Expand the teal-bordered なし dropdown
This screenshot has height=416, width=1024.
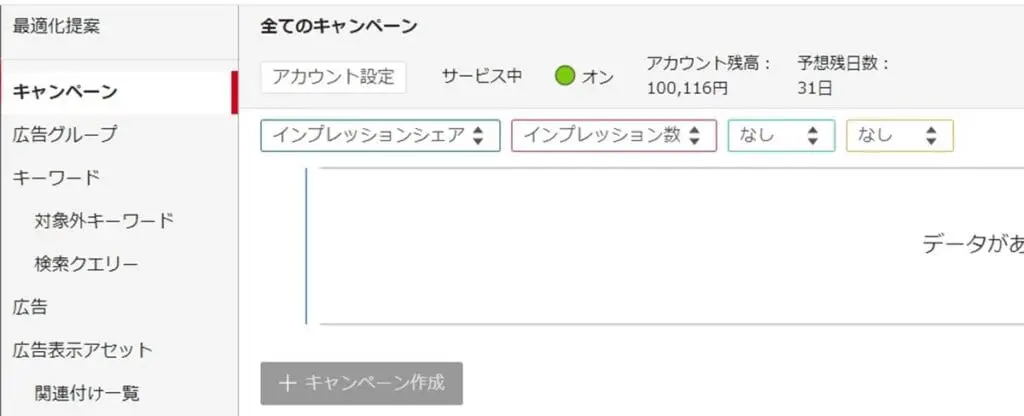pyautogui.click(x=781, y=136)
